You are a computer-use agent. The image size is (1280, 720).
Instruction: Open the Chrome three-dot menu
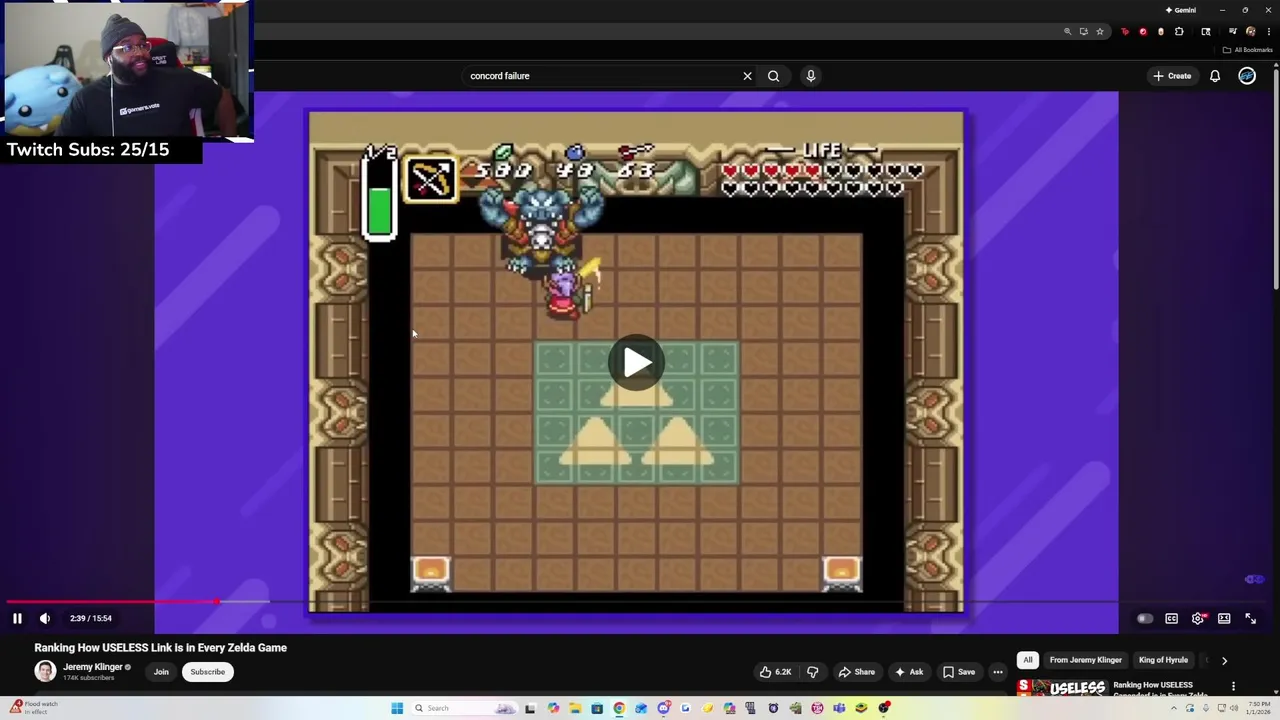1269,32
